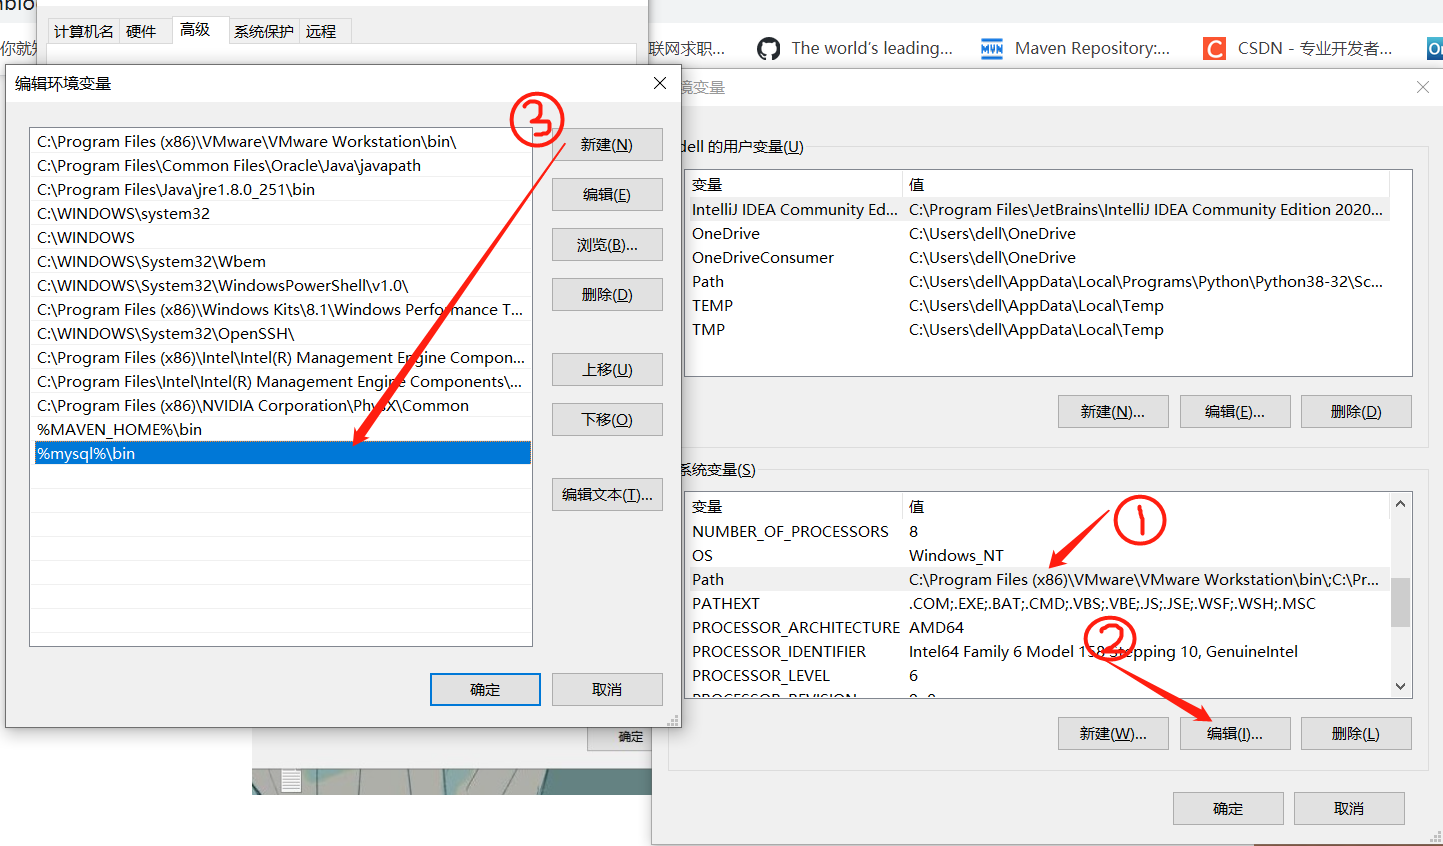
Task: Switch to the 硬件 tab
Action: pos(141,32)
